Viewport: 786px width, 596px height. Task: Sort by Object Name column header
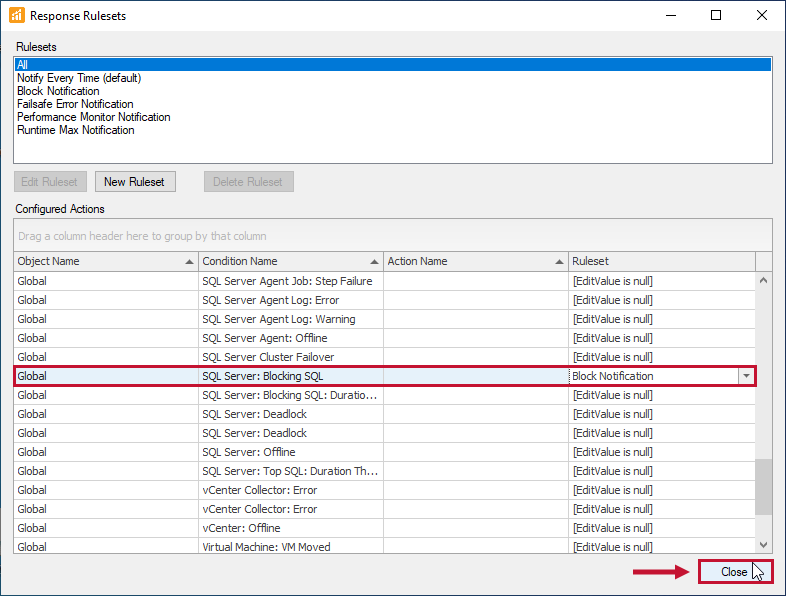106,261
